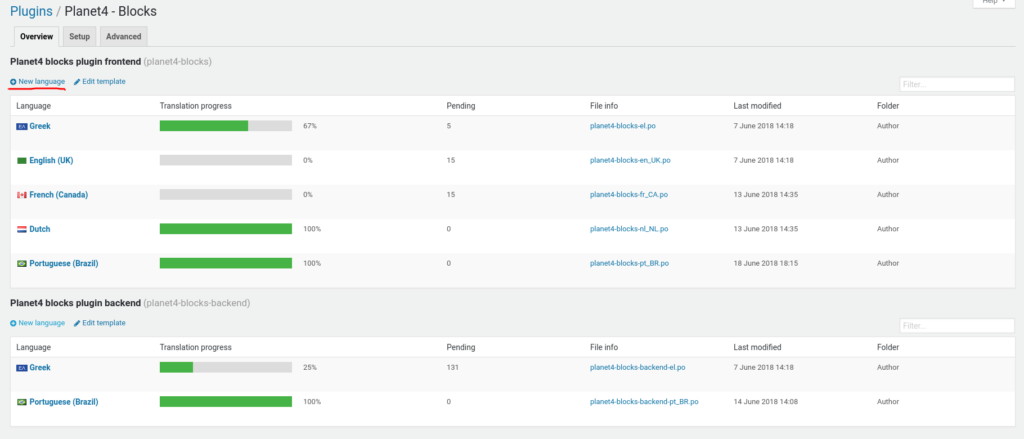Switch to the Overview tab

pos(37,37)
